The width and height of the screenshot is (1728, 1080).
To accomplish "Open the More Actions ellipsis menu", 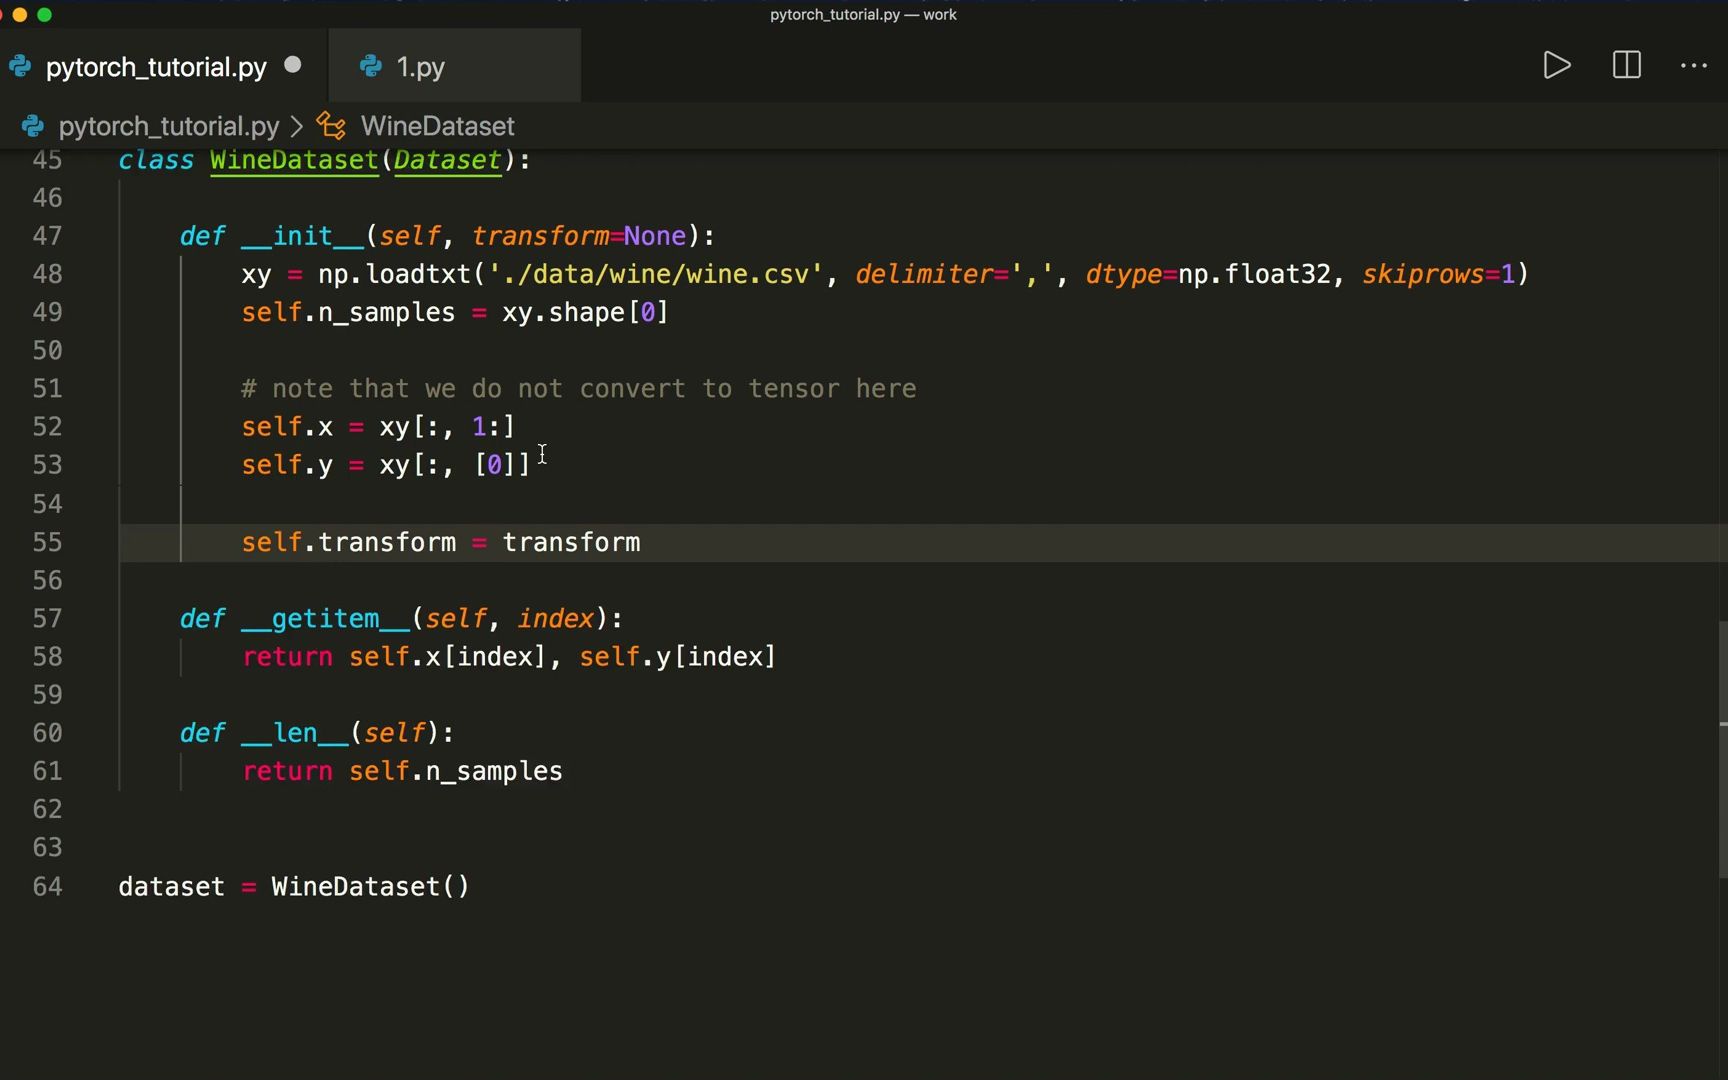I will pyautogui.click(x=1694, y=66).
